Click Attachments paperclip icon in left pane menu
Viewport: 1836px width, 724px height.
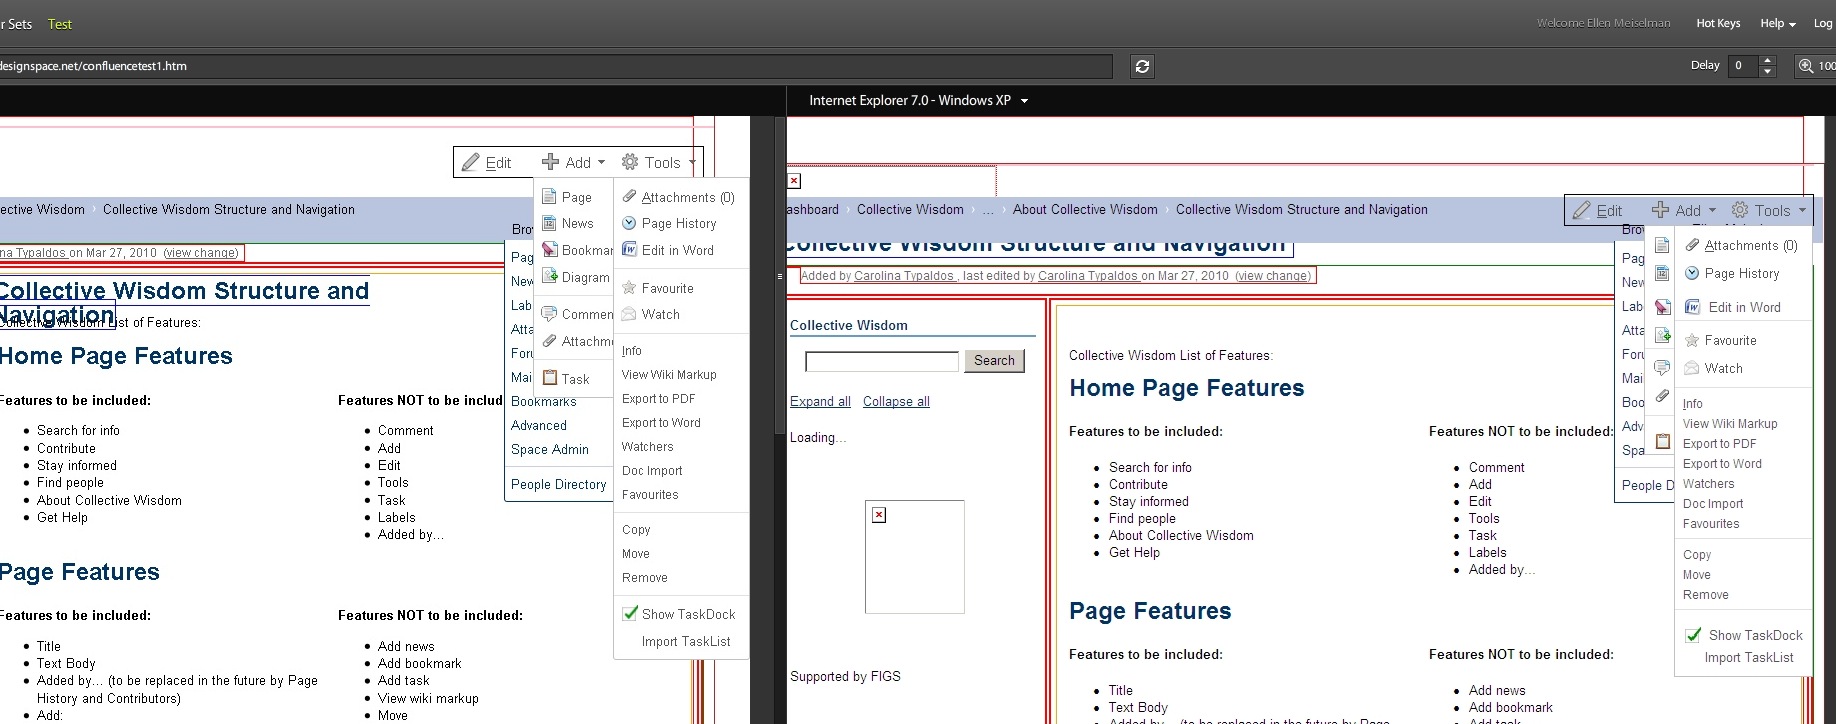[x=629, y=197]
